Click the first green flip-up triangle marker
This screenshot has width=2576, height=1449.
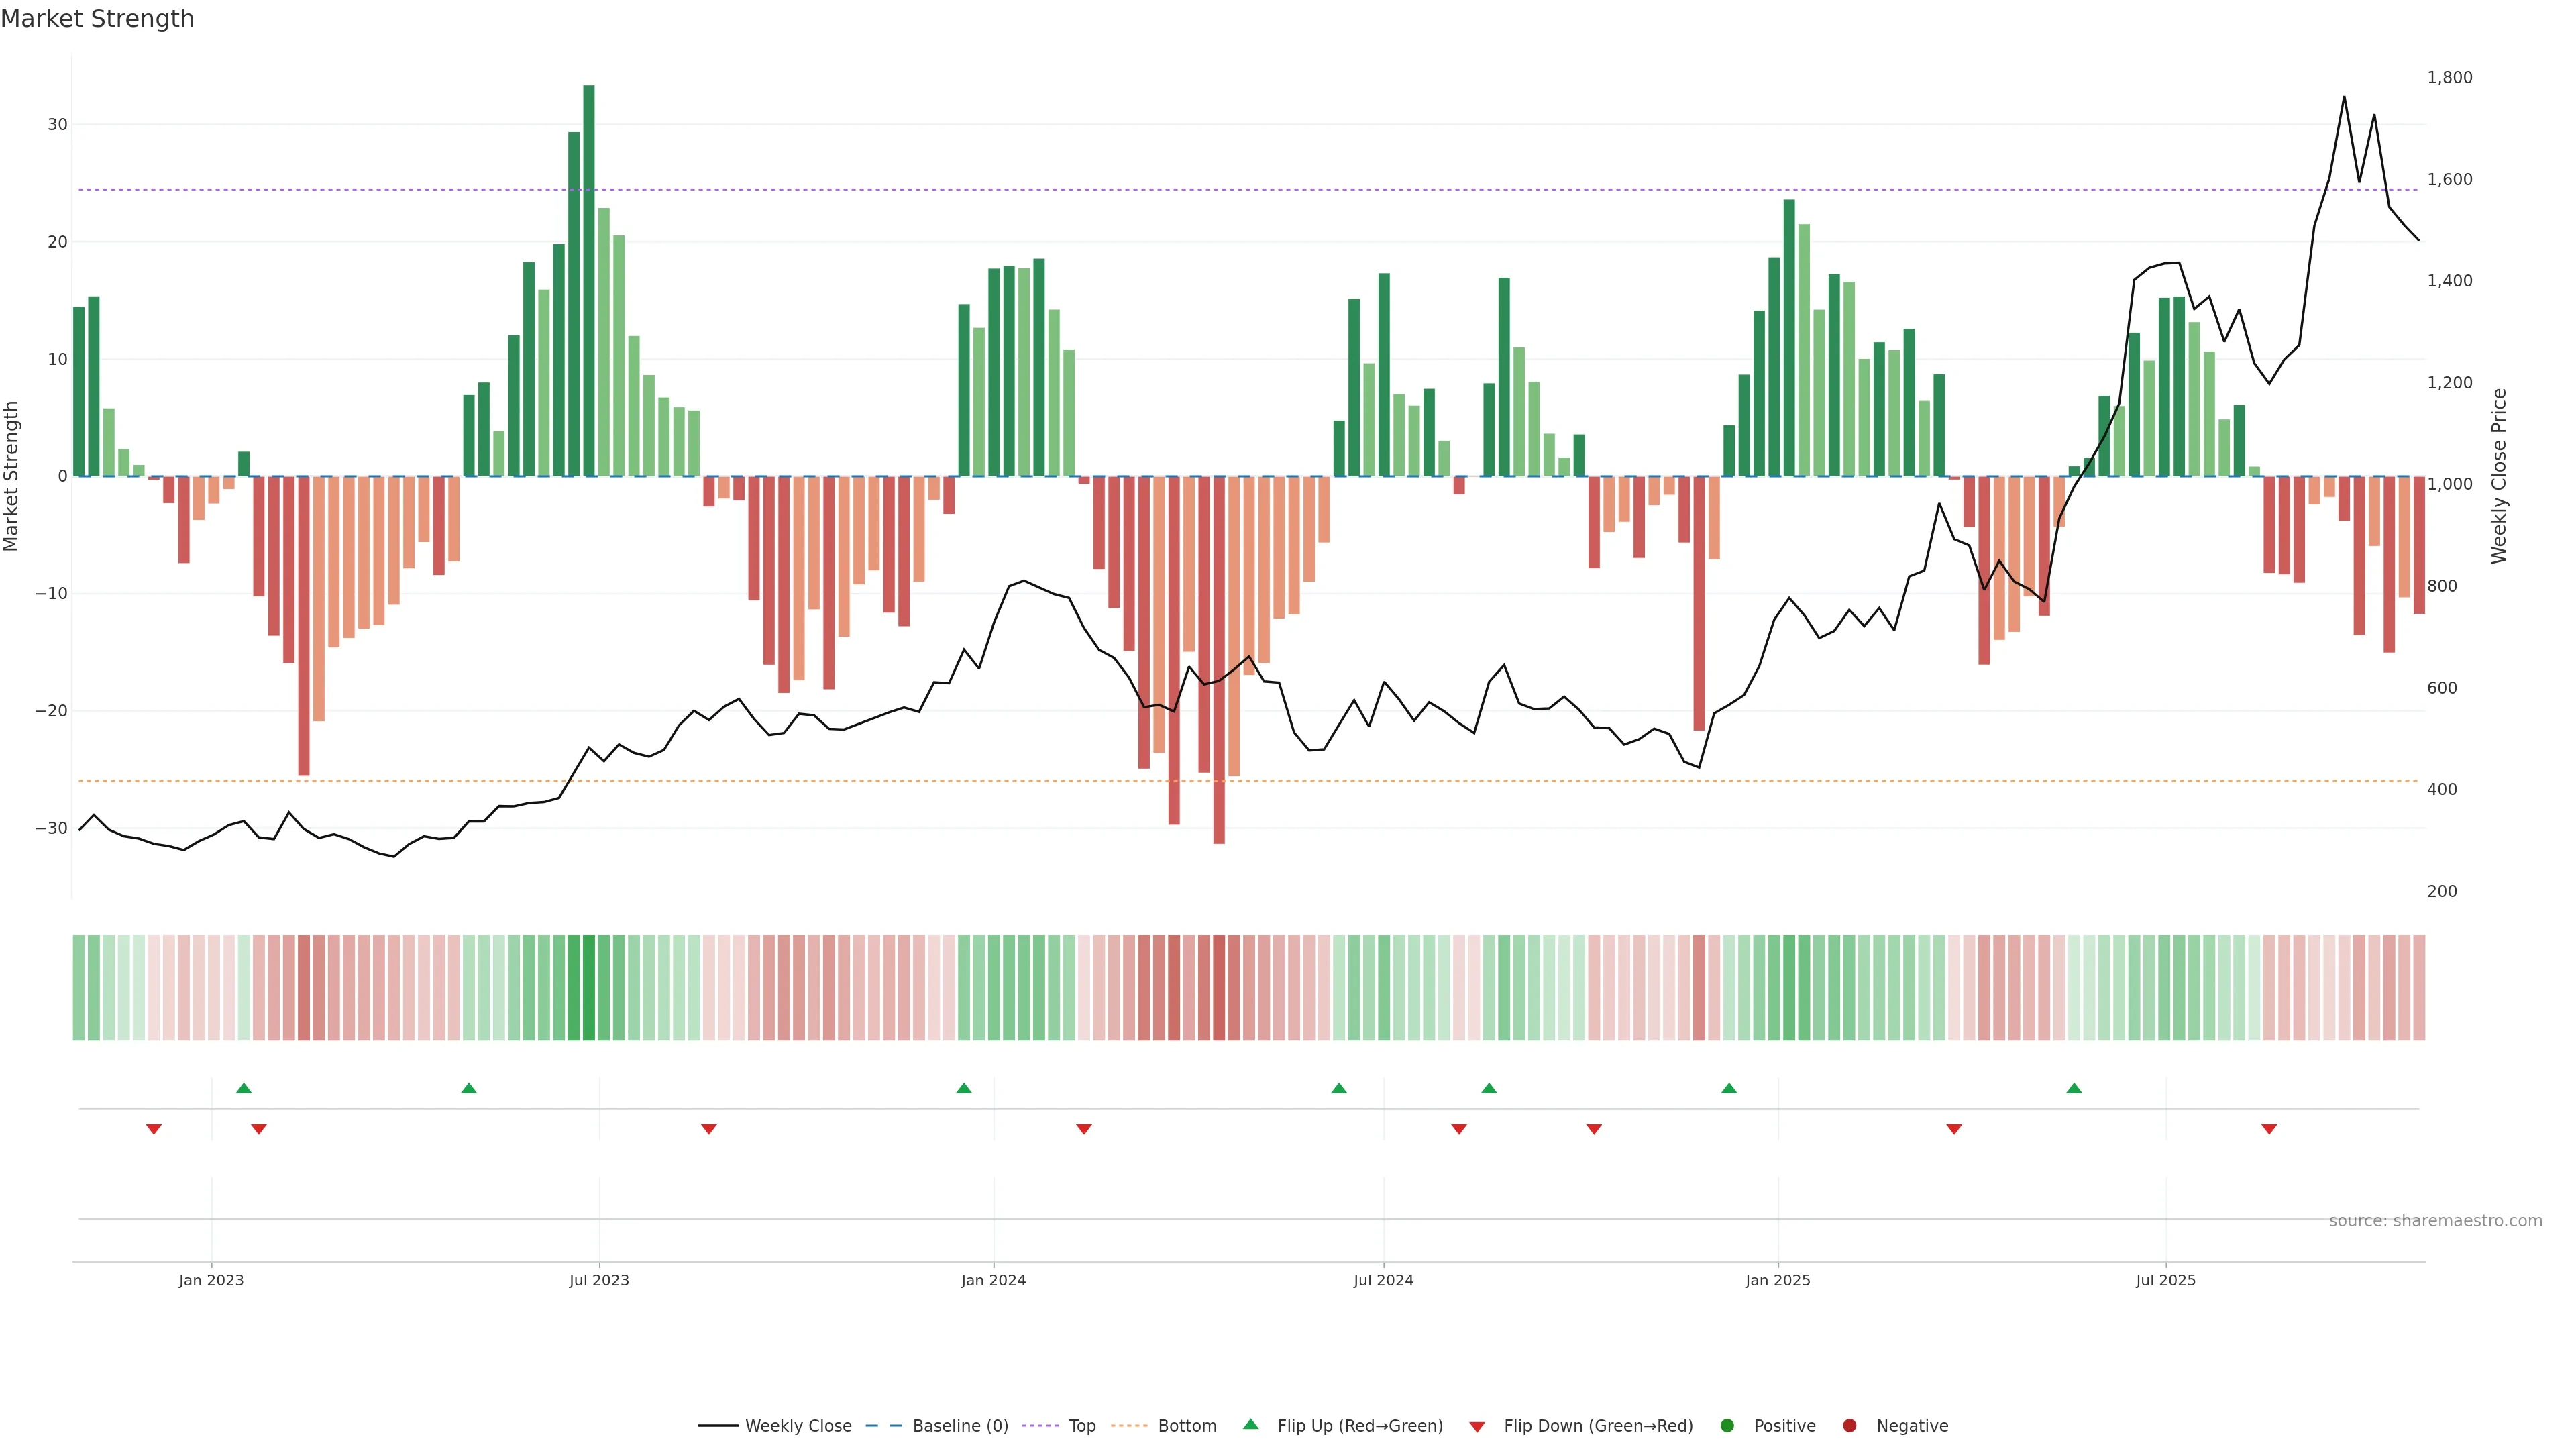coord(243,1088)
